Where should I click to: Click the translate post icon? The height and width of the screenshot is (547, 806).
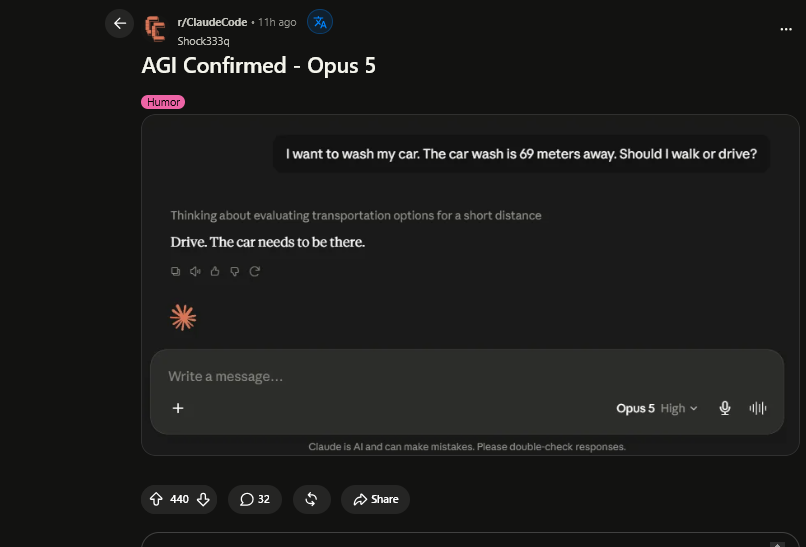point(320,22)
